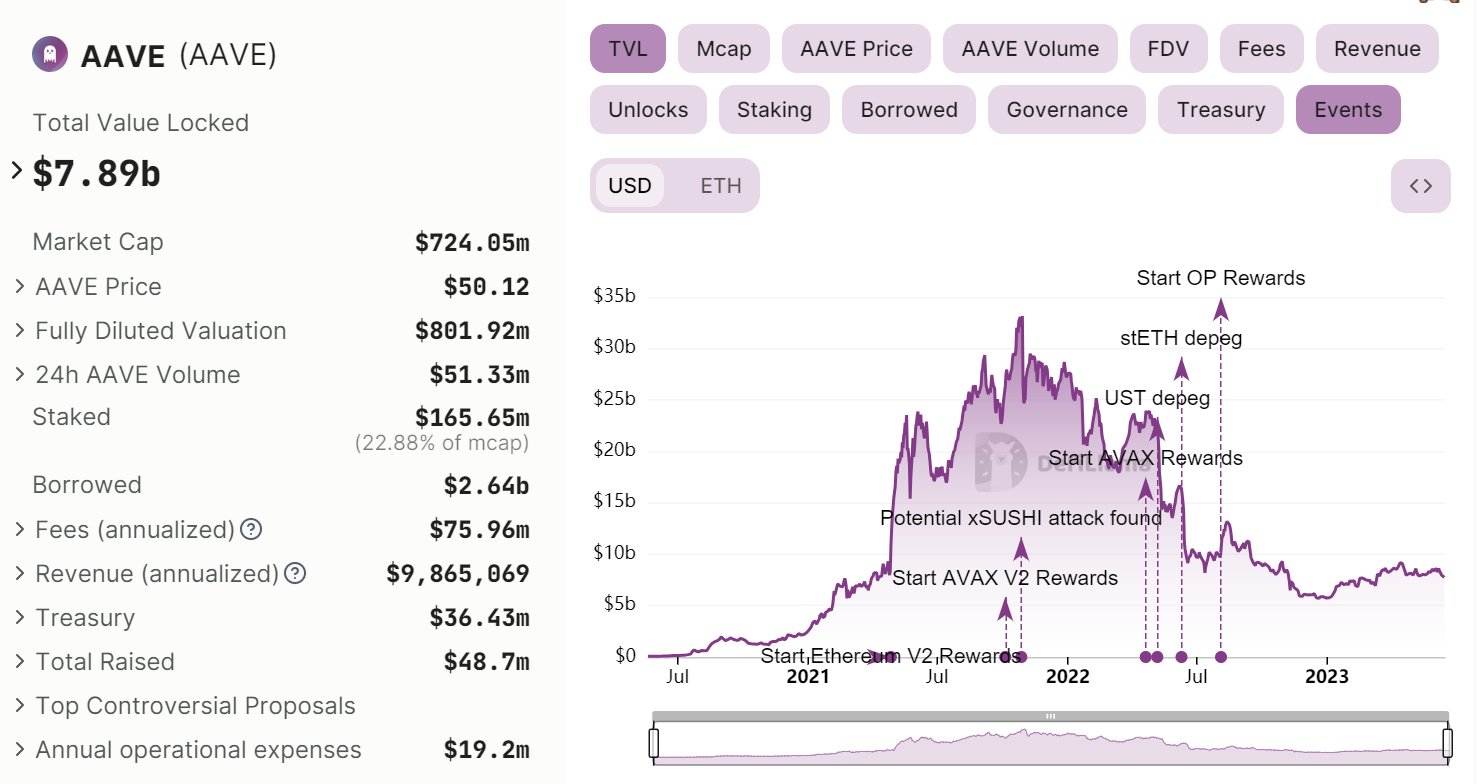Select the TVL chart tab

point(627,48)
